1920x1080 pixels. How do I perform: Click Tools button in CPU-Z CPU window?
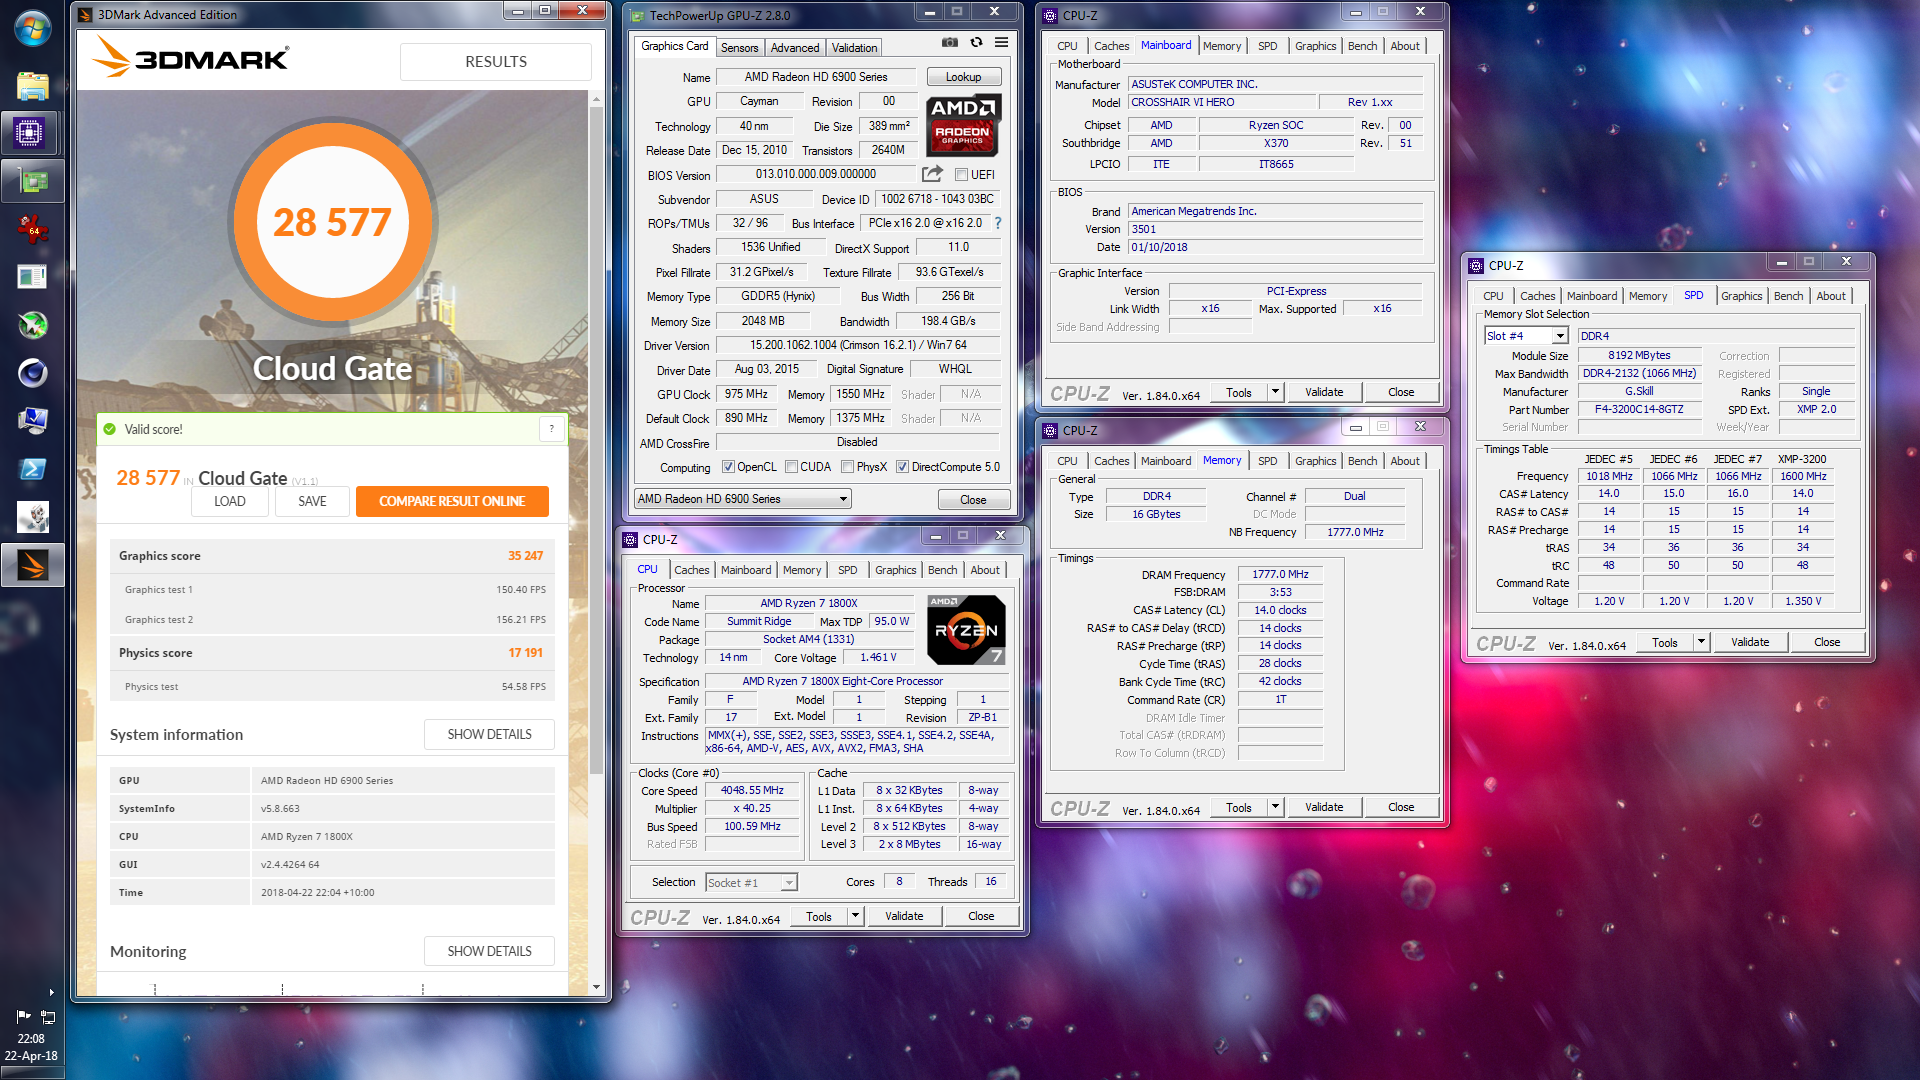(x=818, y=916)
